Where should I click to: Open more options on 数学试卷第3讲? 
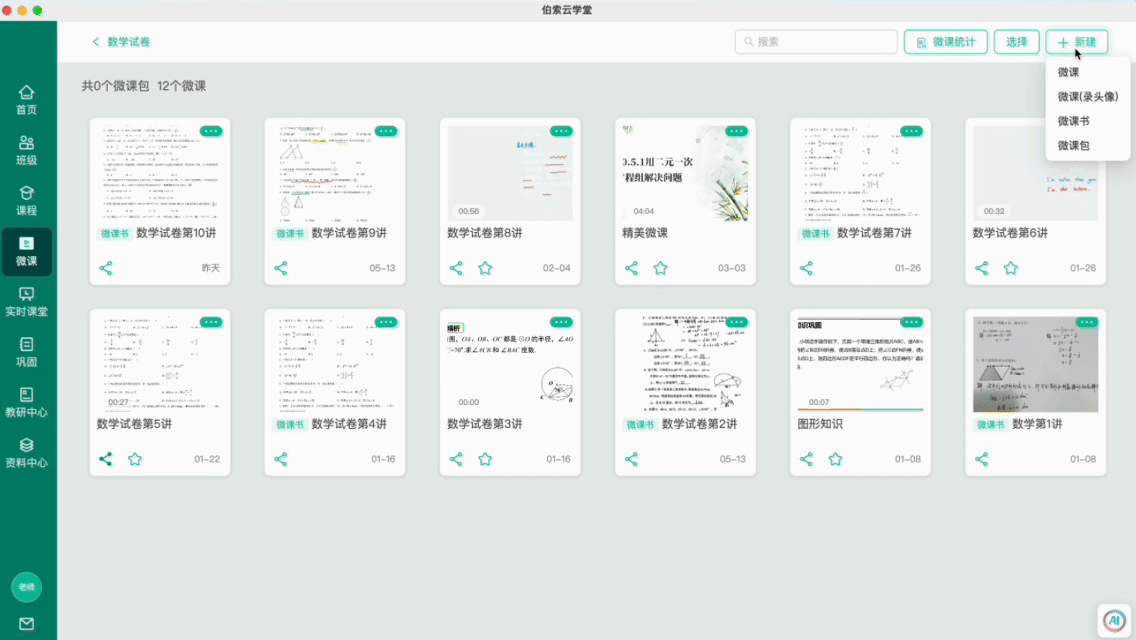pos(561,322)
